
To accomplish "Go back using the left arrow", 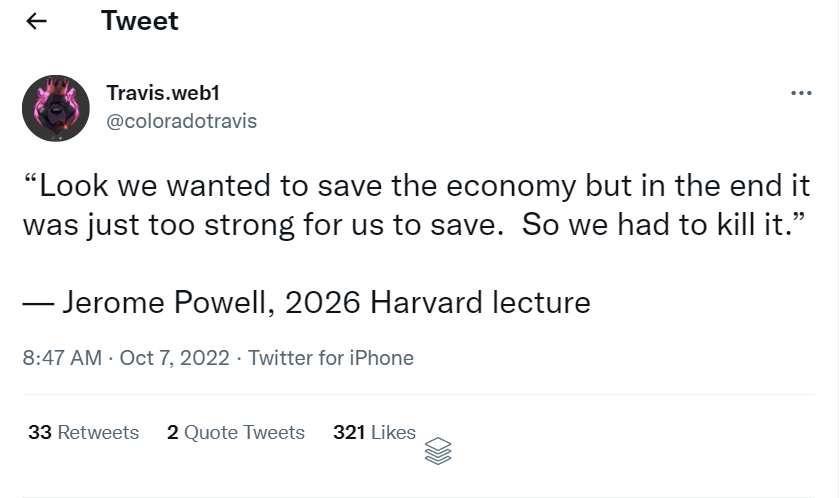I will tap(37, 22).
